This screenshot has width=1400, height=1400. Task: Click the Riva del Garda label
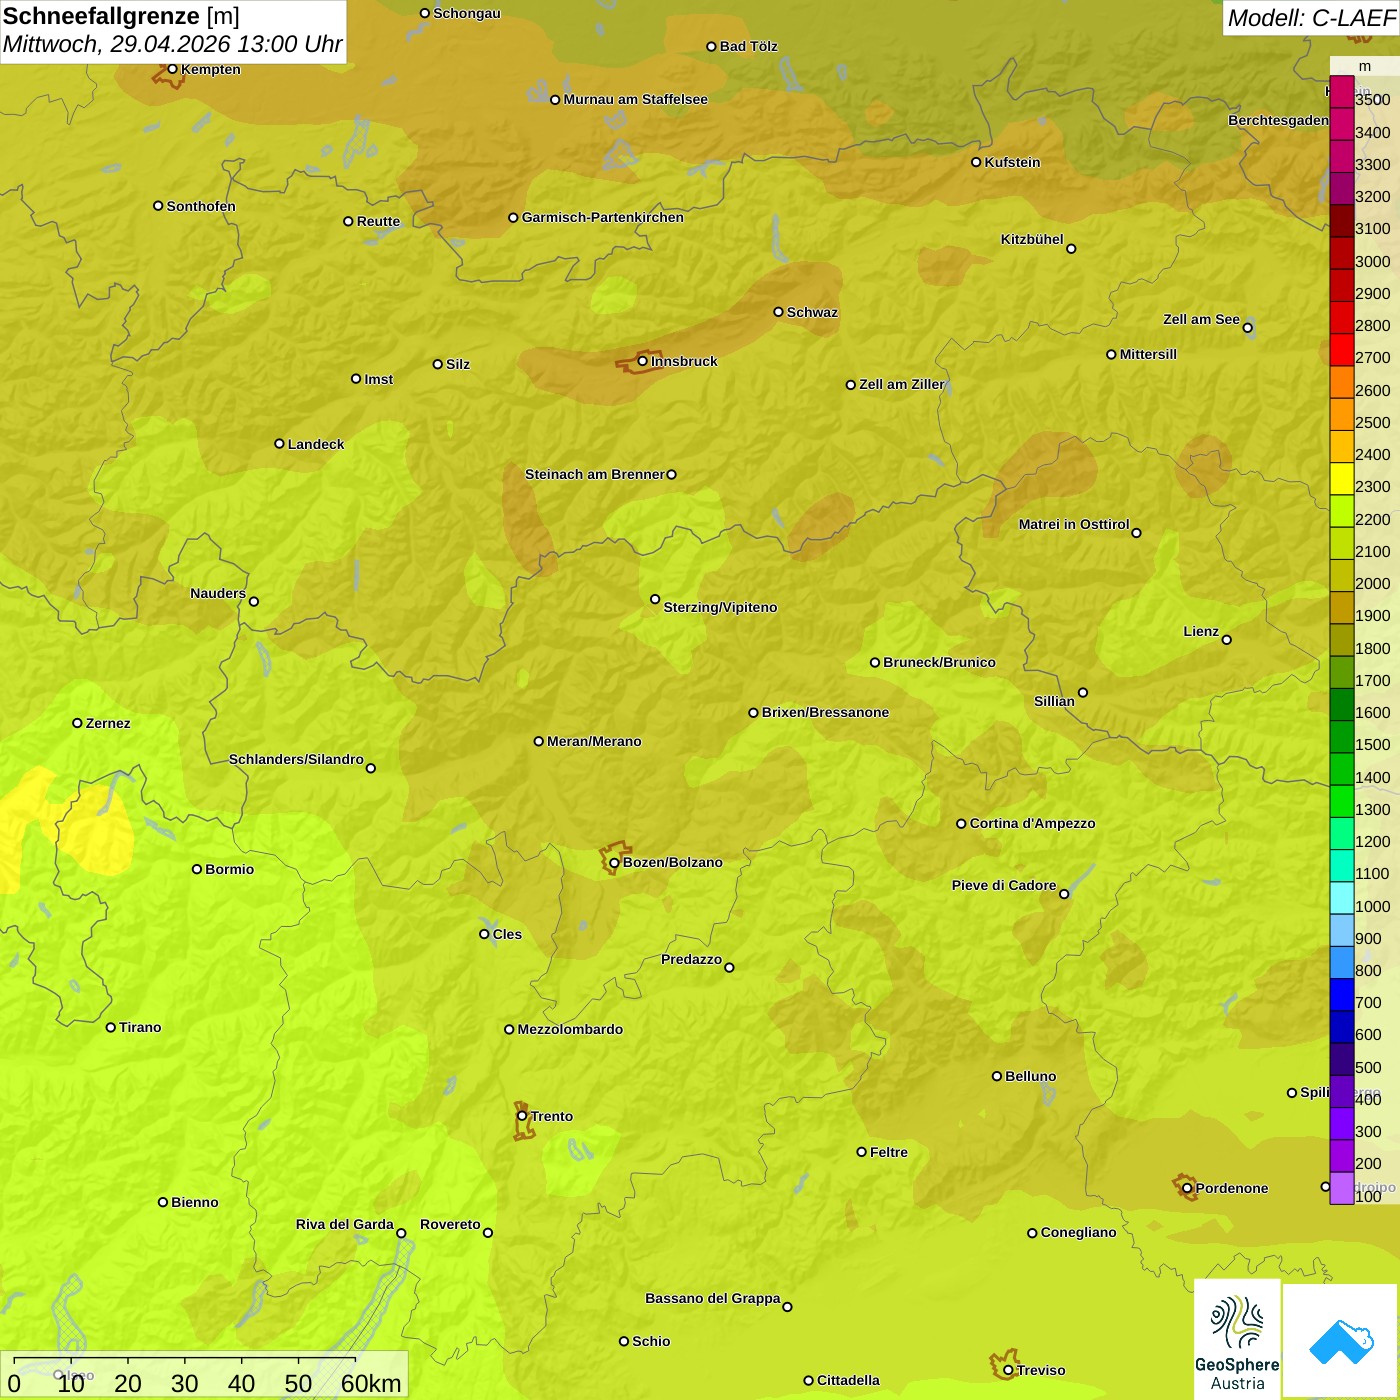click(345, 1224)
